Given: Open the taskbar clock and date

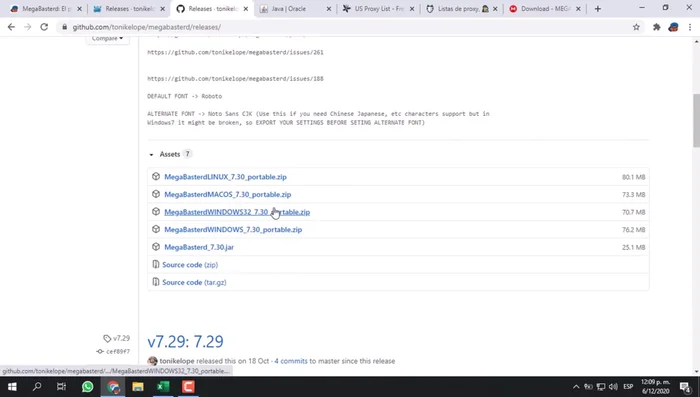Looking at the screenshot, I should pyautogui.click(x=656, y=387).
